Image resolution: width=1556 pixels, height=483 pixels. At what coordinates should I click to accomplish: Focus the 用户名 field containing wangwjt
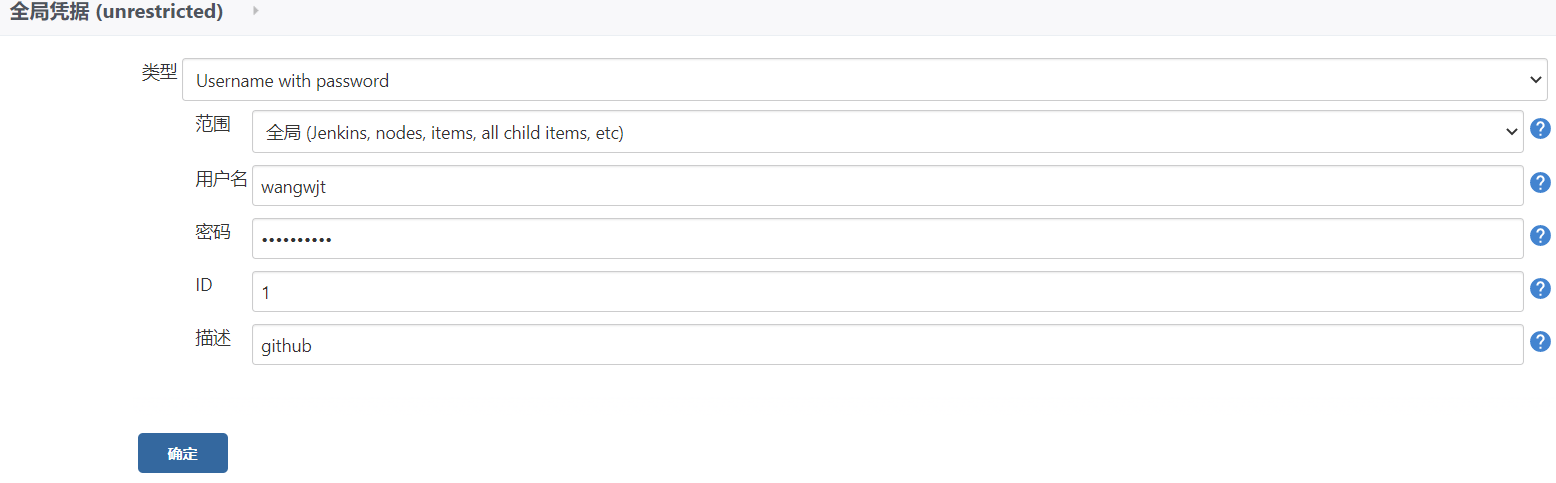tap(888, 185)
